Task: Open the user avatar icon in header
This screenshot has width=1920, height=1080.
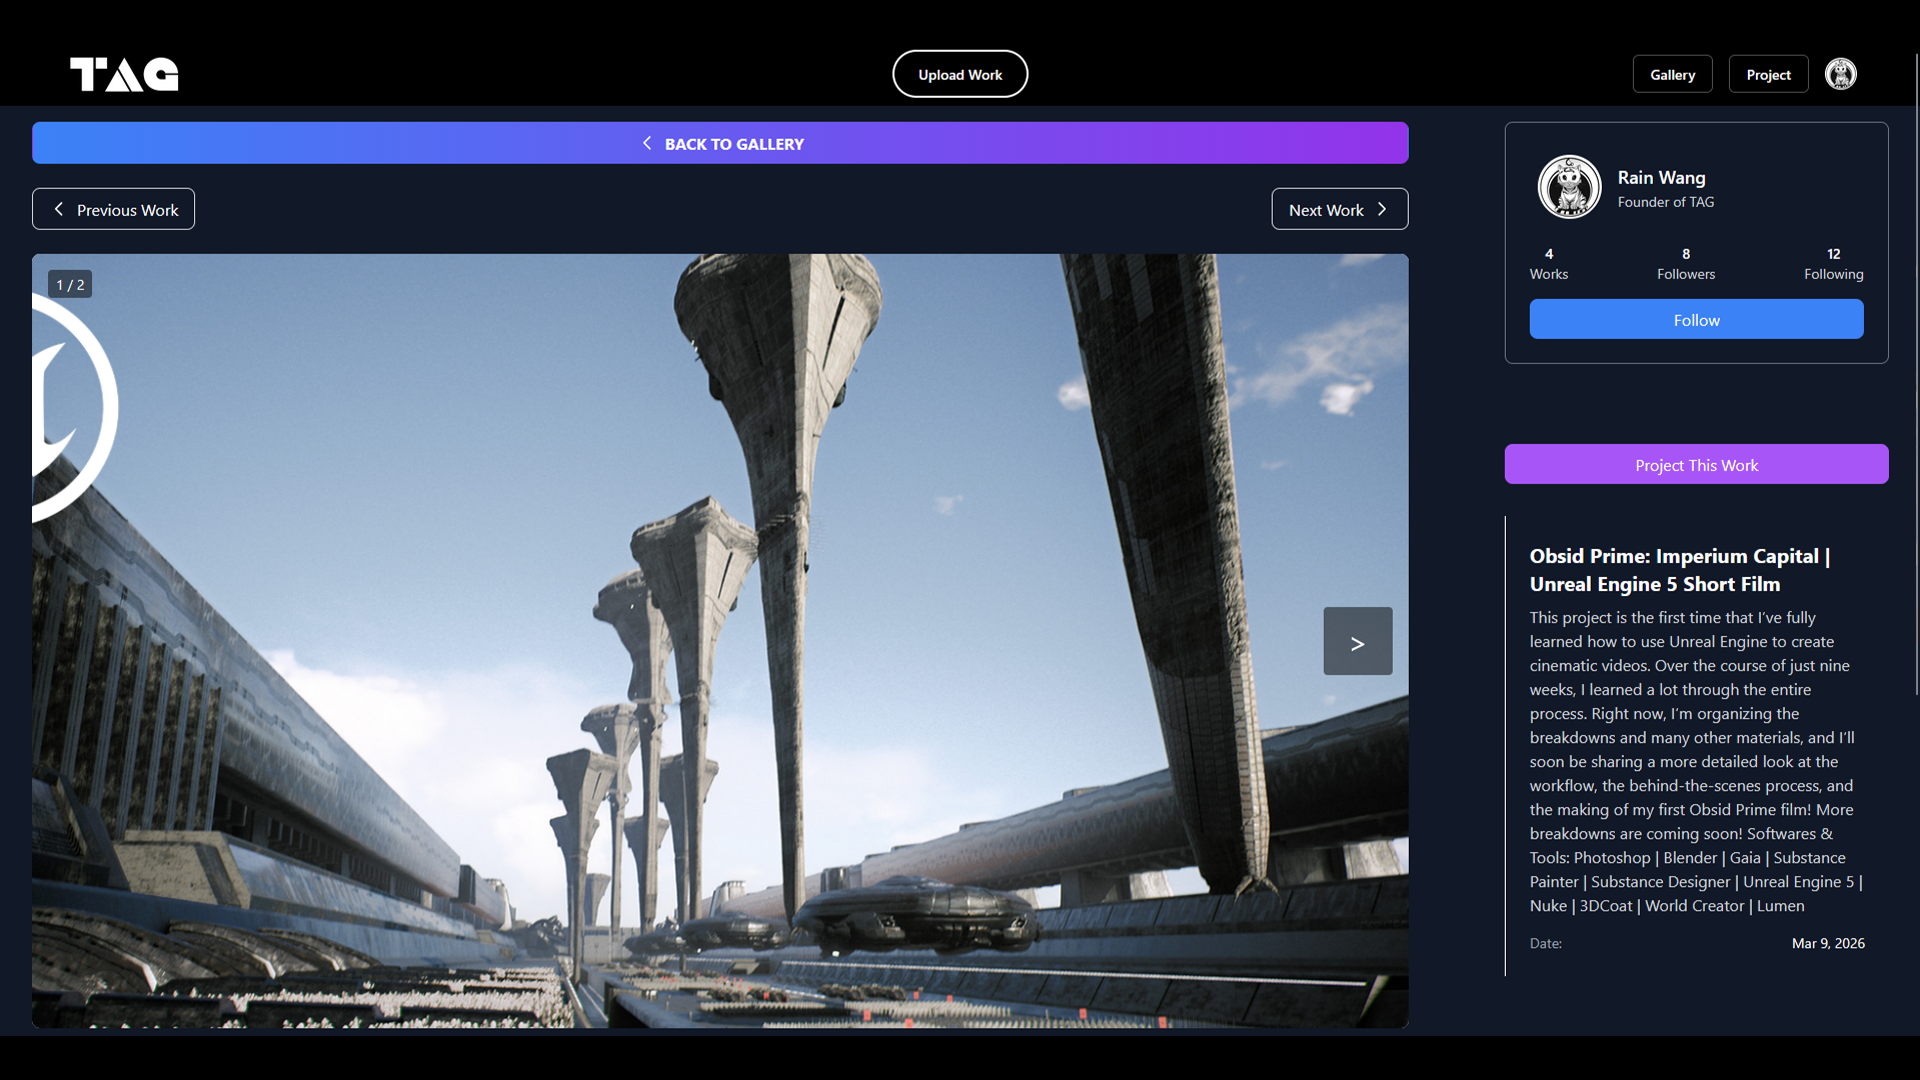Action: pyautogui.click(x=1841, y=74)
